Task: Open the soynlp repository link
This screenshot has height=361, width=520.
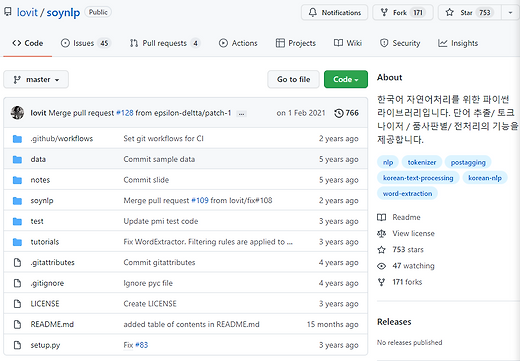Action: [63, 13]
